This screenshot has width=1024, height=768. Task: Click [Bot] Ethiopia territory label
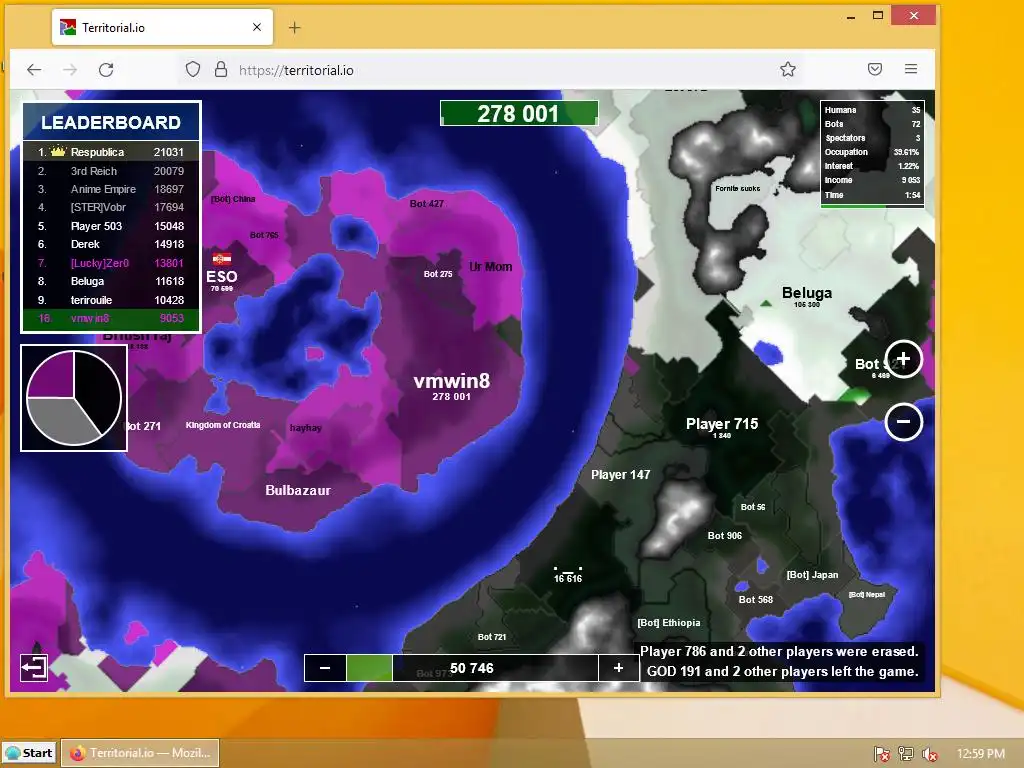point(669,623)
